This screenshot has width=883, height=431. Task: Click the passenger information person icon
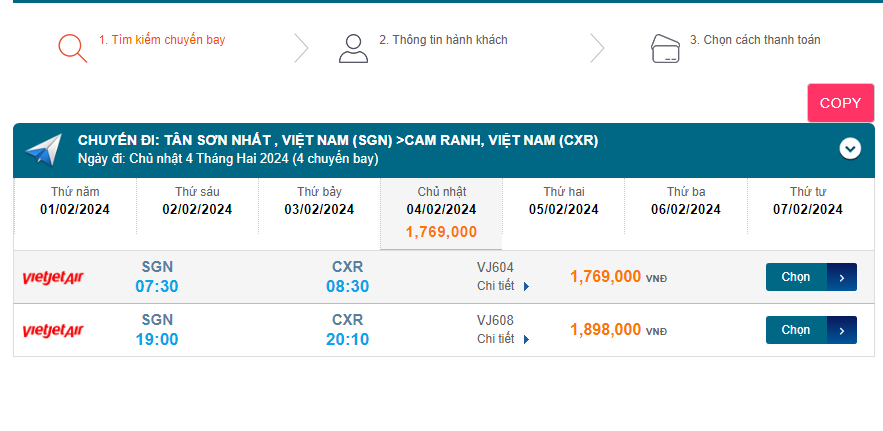click(353, 48)
